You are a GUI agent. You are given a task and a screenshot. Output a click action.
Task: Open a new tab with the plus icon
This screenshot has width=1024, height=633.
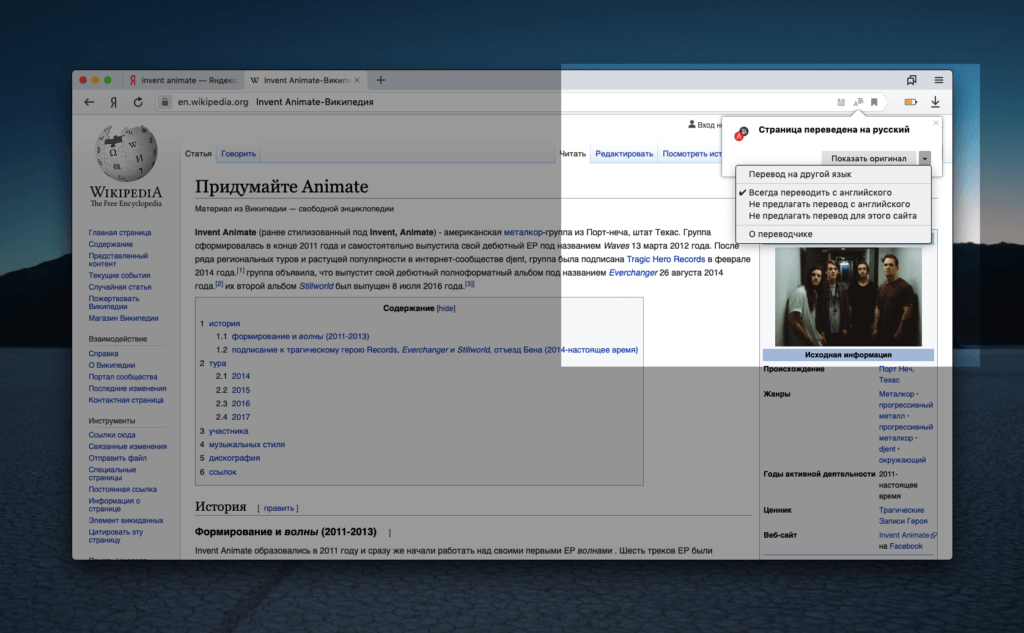(381, 80)
